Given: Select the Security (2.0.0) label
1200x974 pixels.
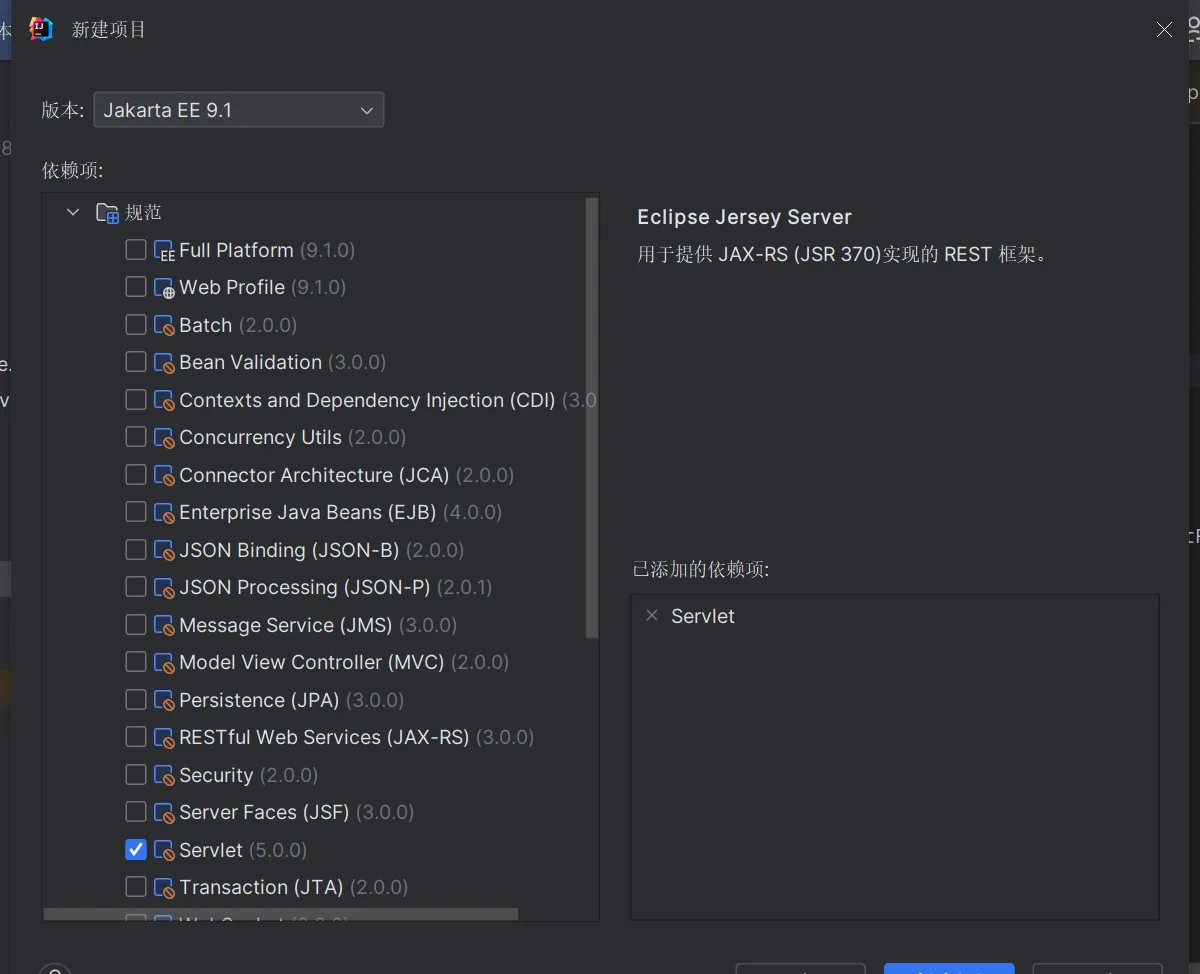Looking at the screenshot, I should 249,775.
